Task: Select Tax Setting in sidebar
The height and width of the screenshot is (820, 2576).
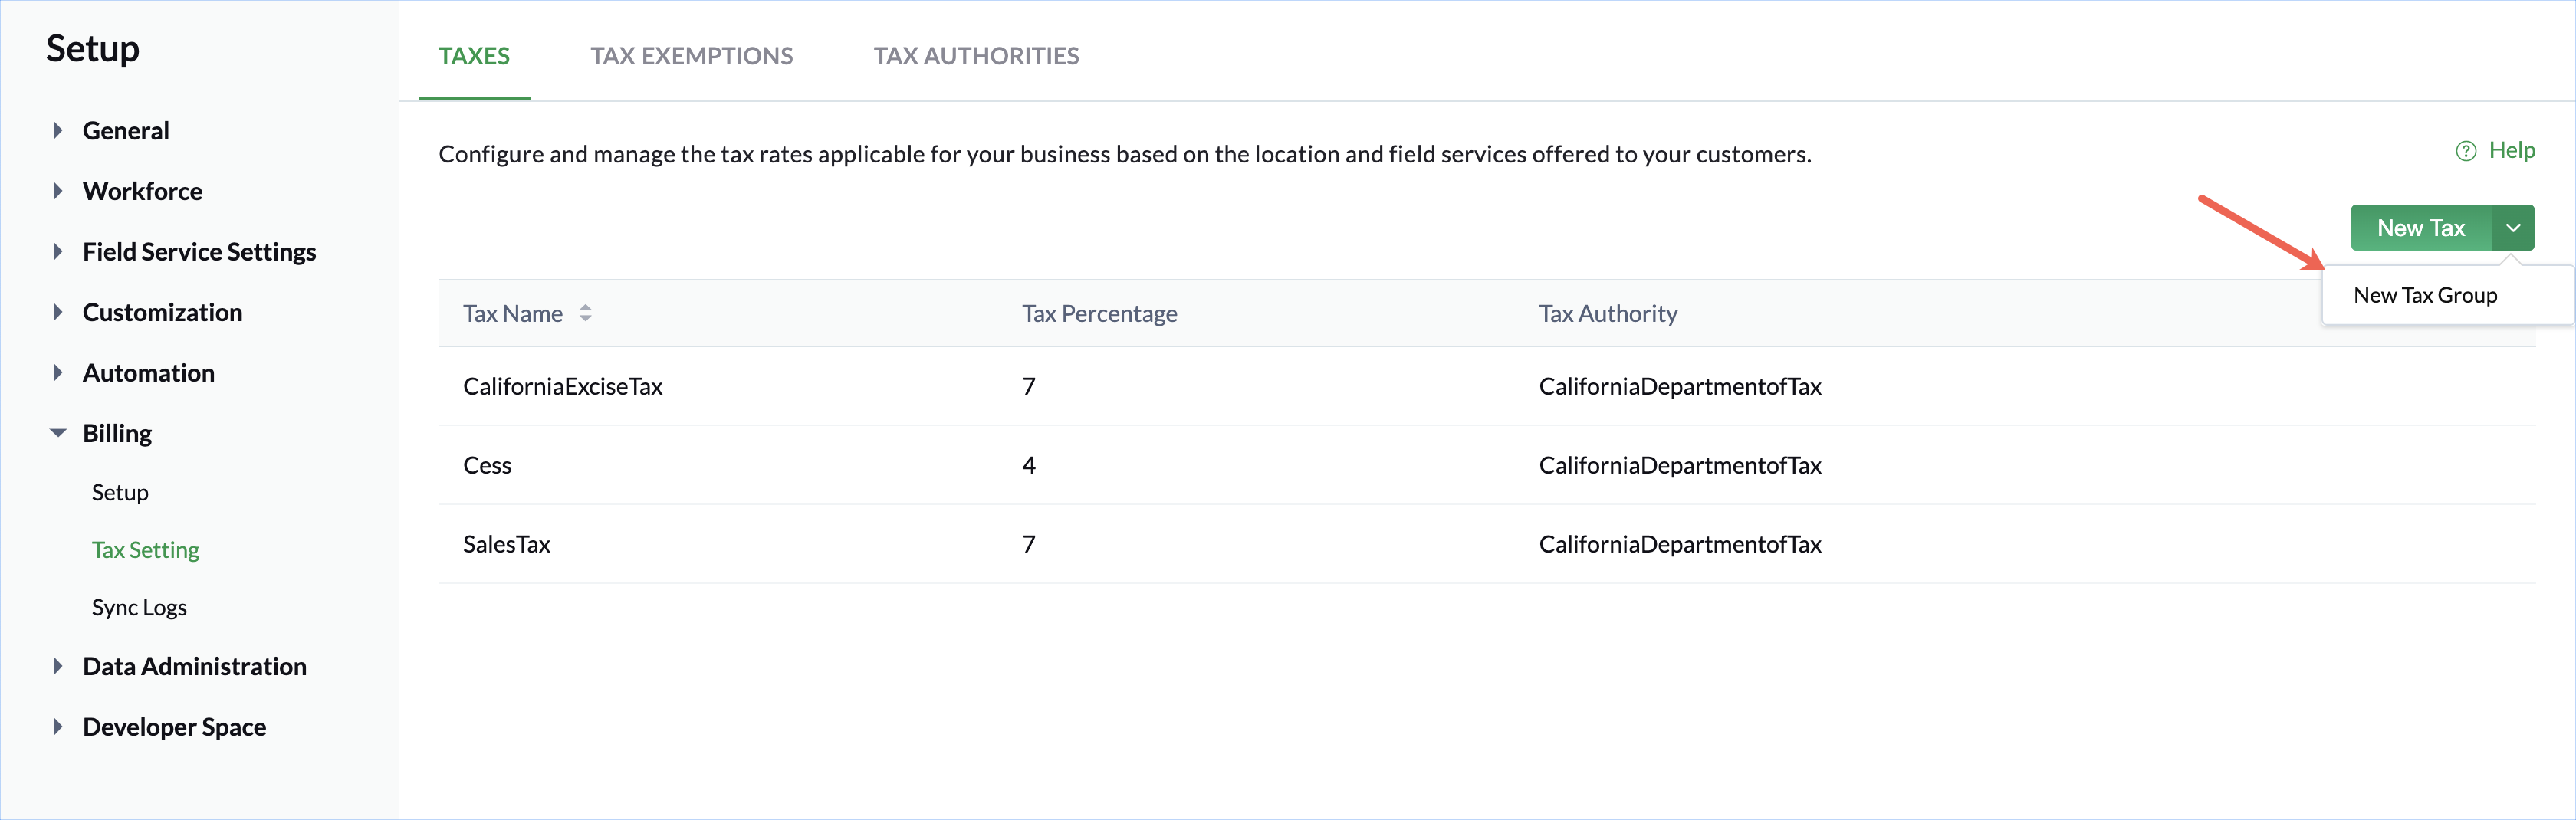Action: click(x=145, y=550)
